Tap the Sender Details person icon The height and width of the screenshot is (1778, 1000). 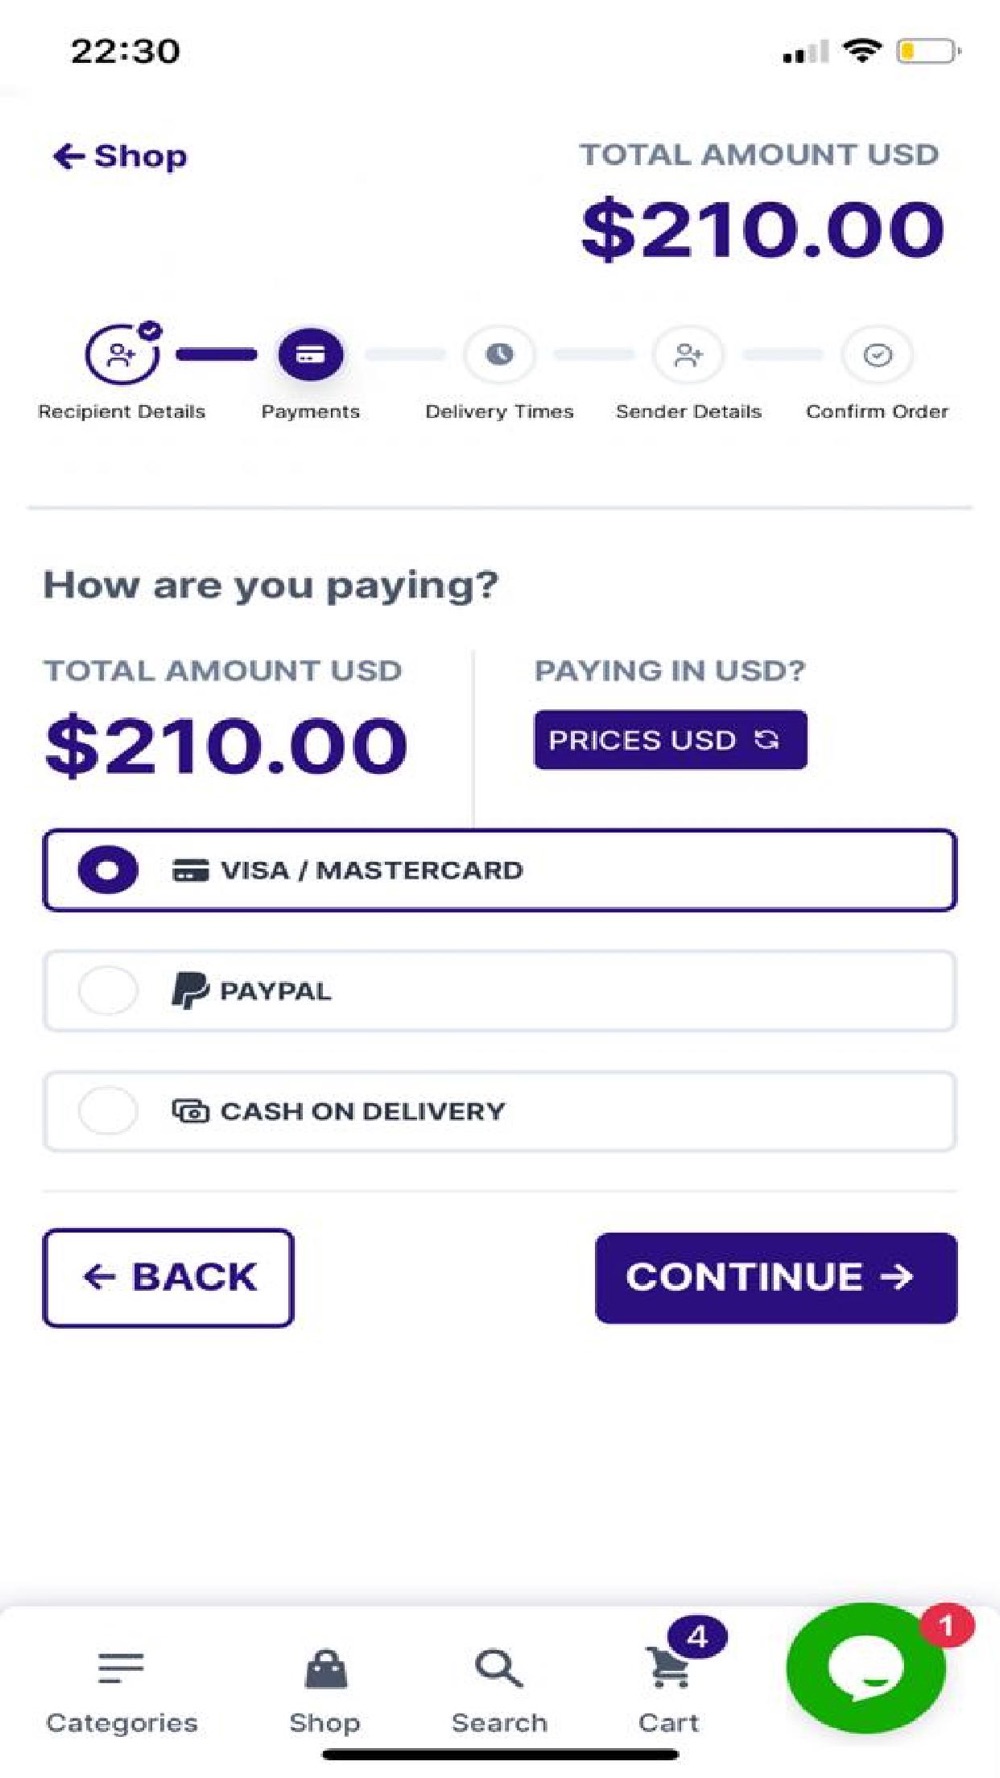coord(688,355)
